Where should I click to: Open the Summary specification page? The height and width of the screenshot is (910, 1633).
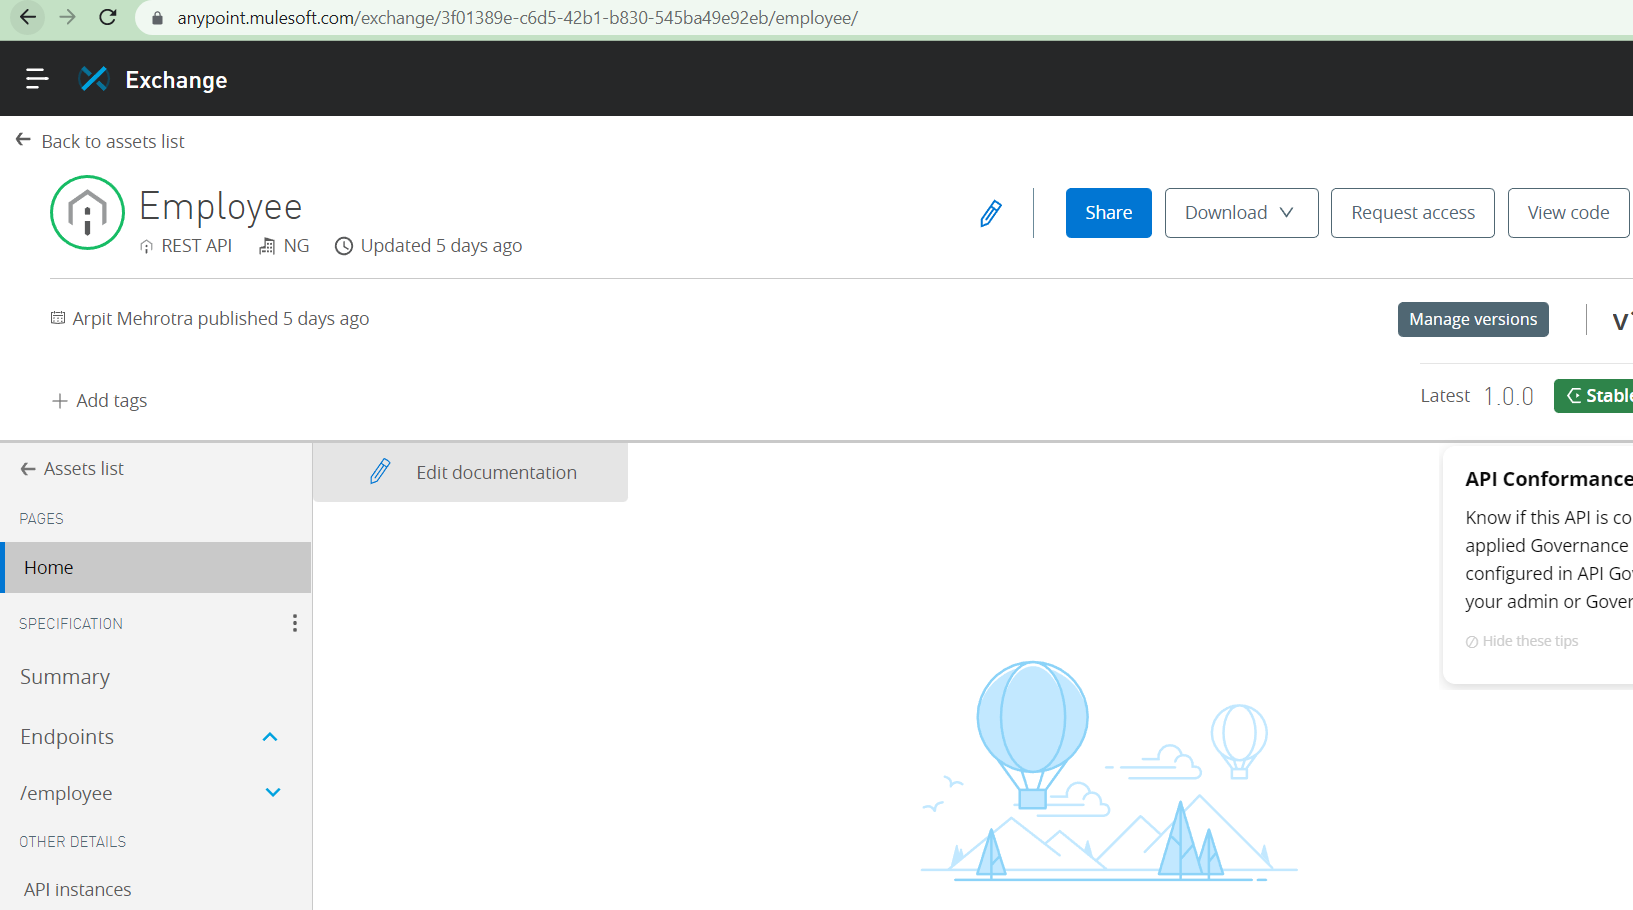(64, 677)
